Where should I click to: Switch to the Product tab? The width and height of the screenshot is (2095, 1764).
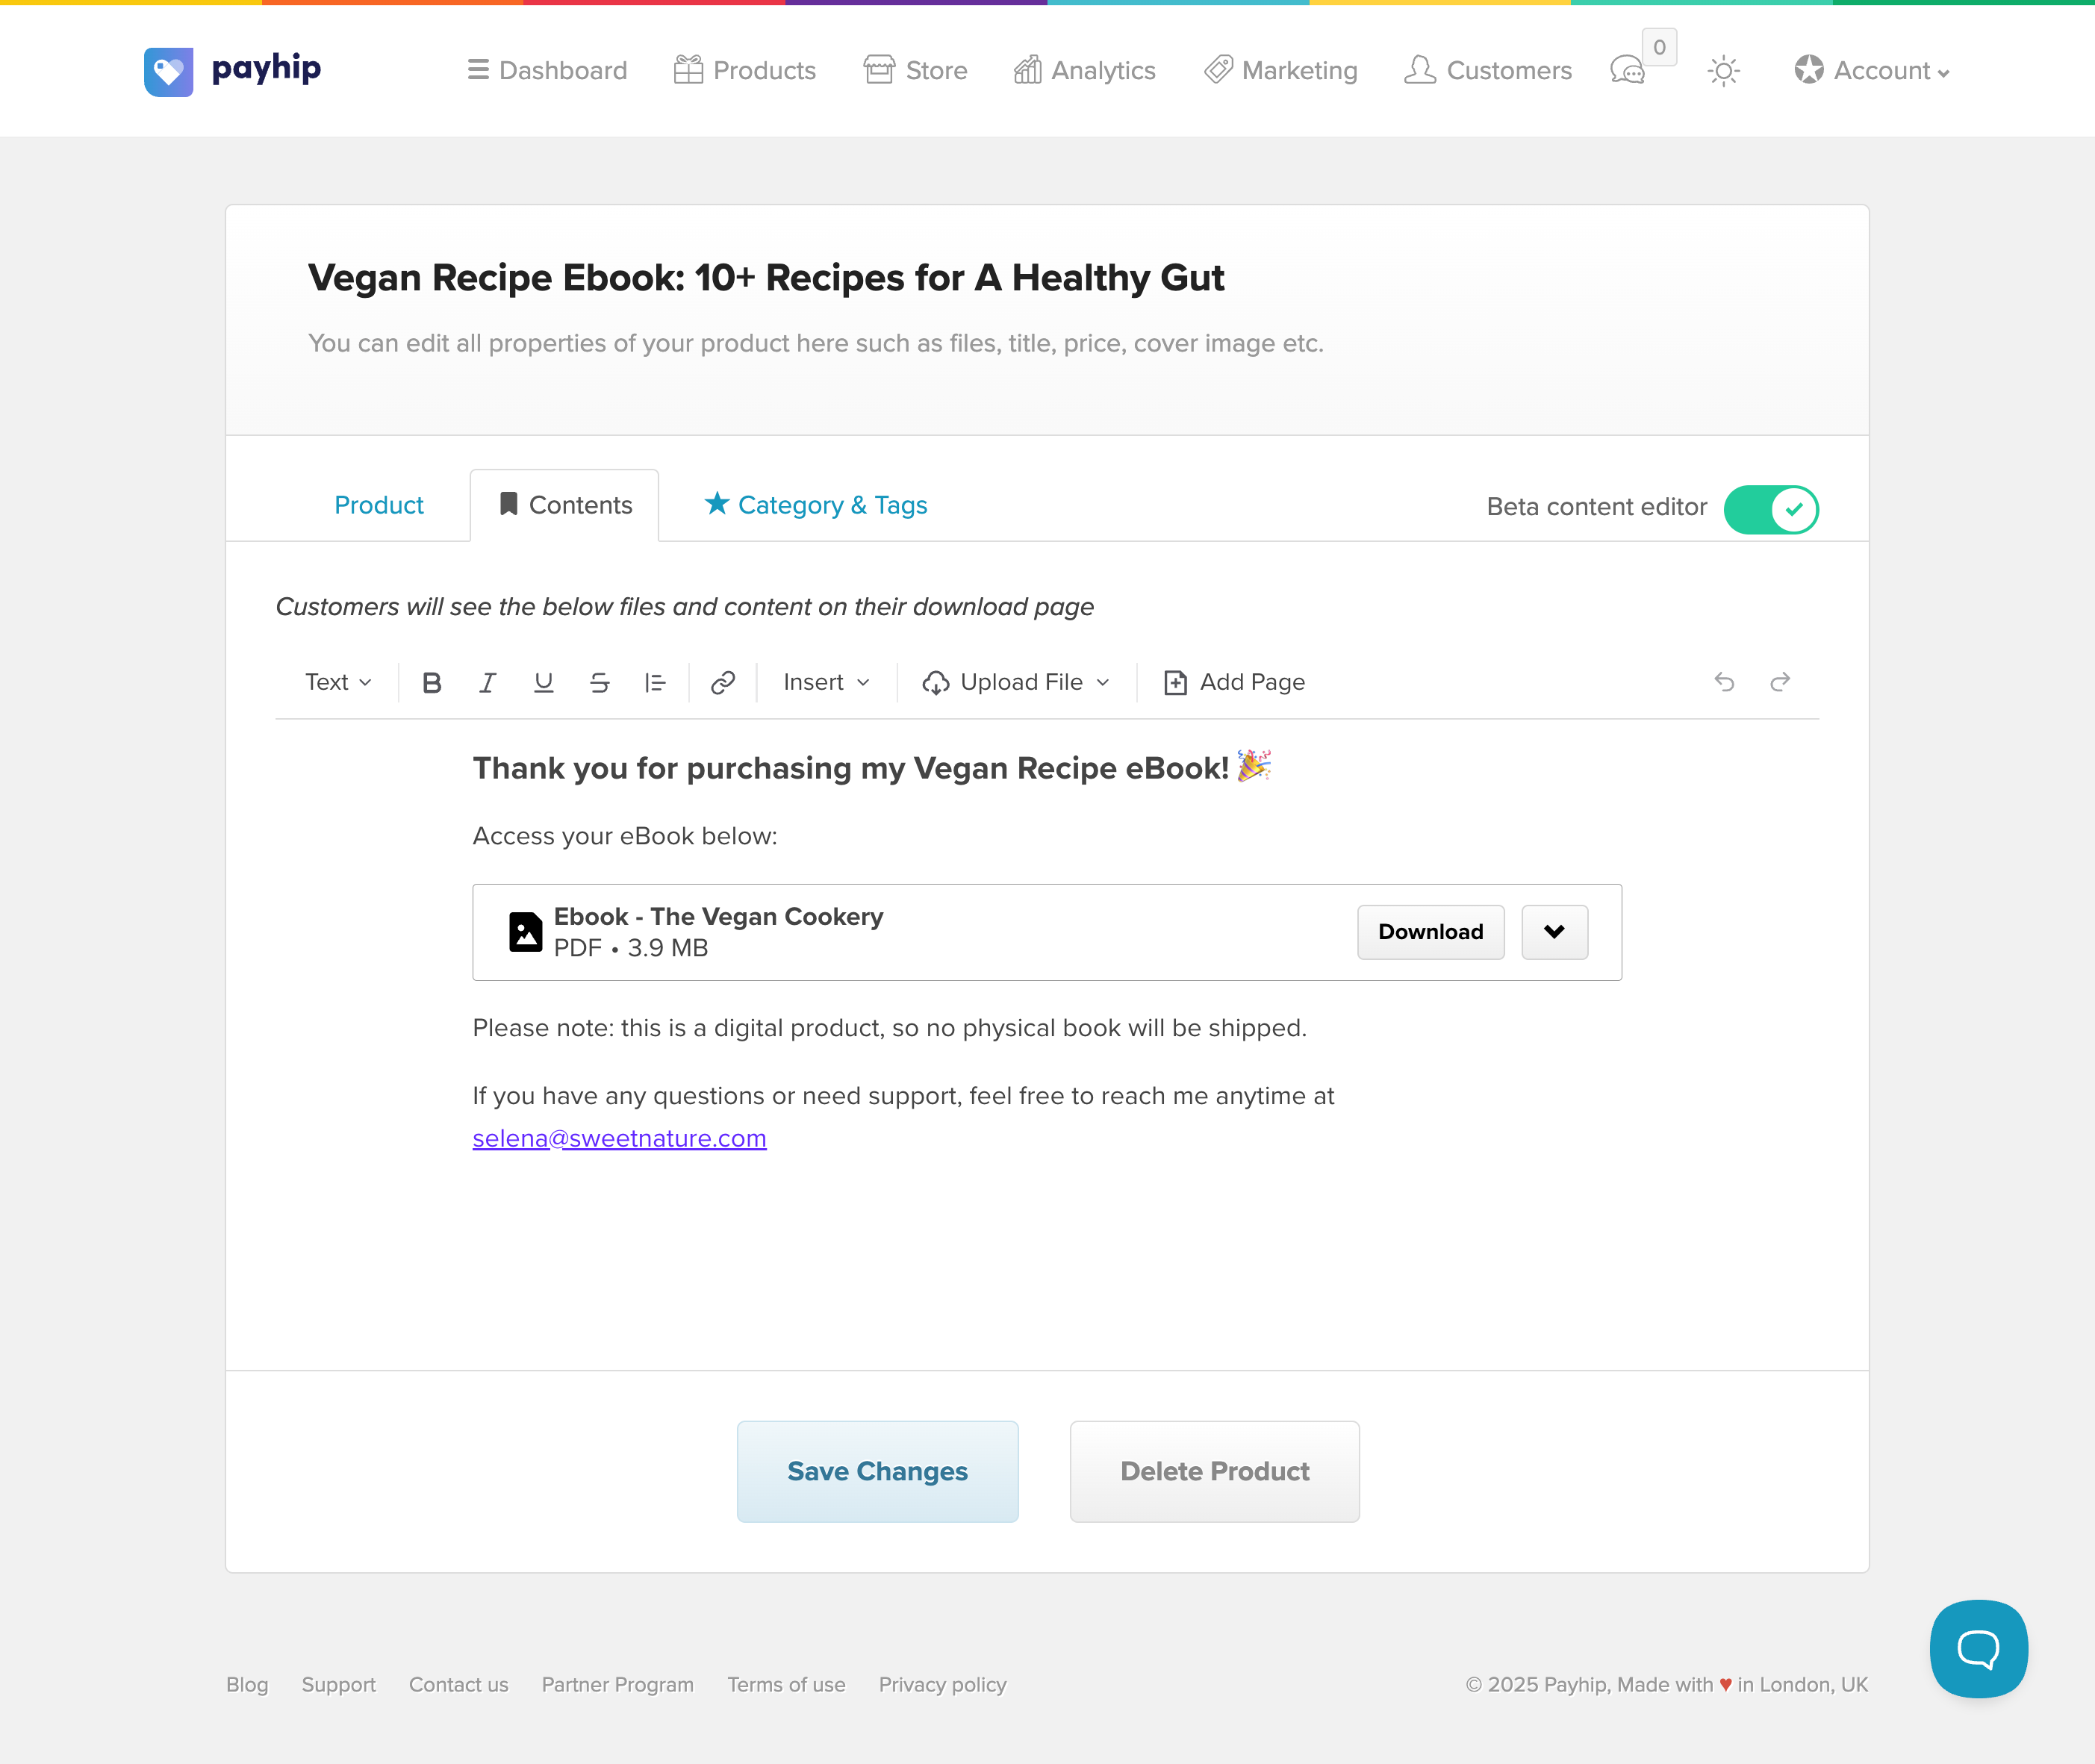coord(379,505)
